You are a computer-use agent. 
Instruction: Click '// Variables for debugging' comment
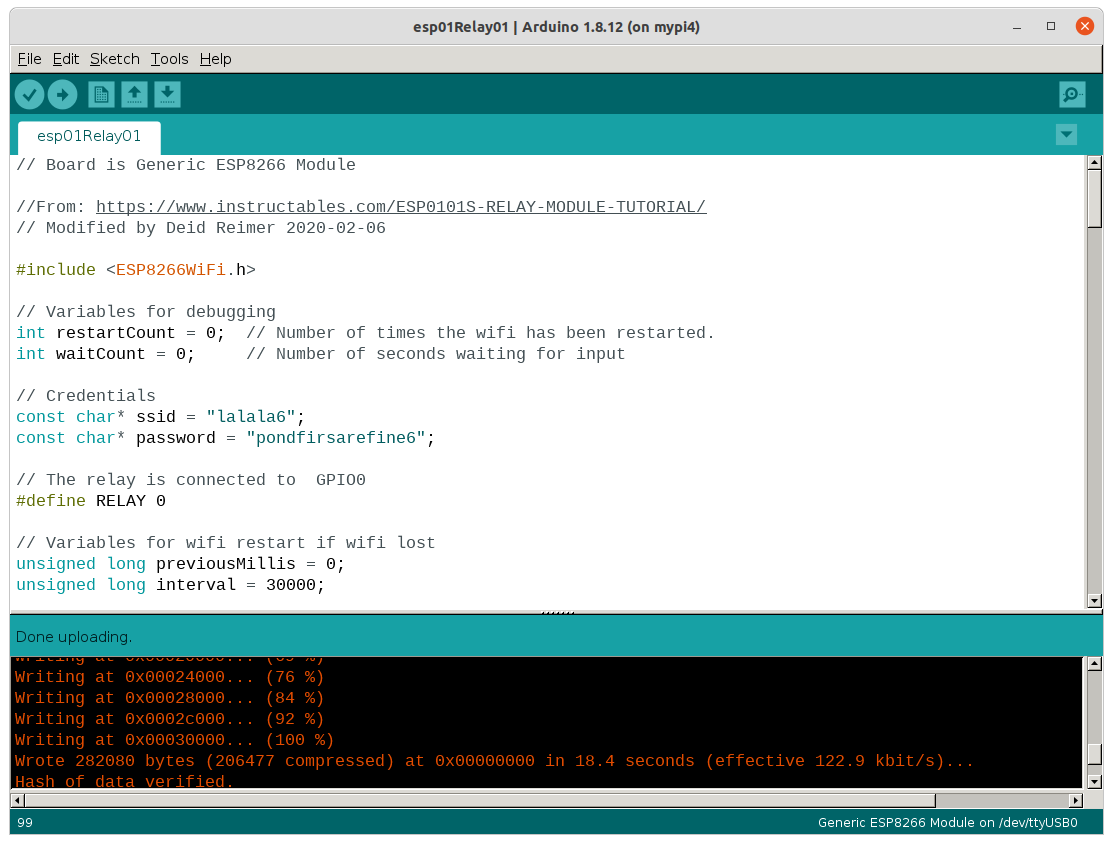coord(146,312)
